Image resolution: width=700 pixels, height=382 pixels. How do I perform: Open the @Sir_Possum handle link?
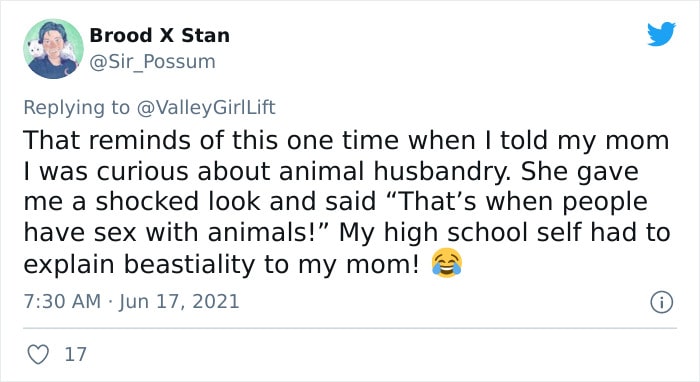point(153,62)
